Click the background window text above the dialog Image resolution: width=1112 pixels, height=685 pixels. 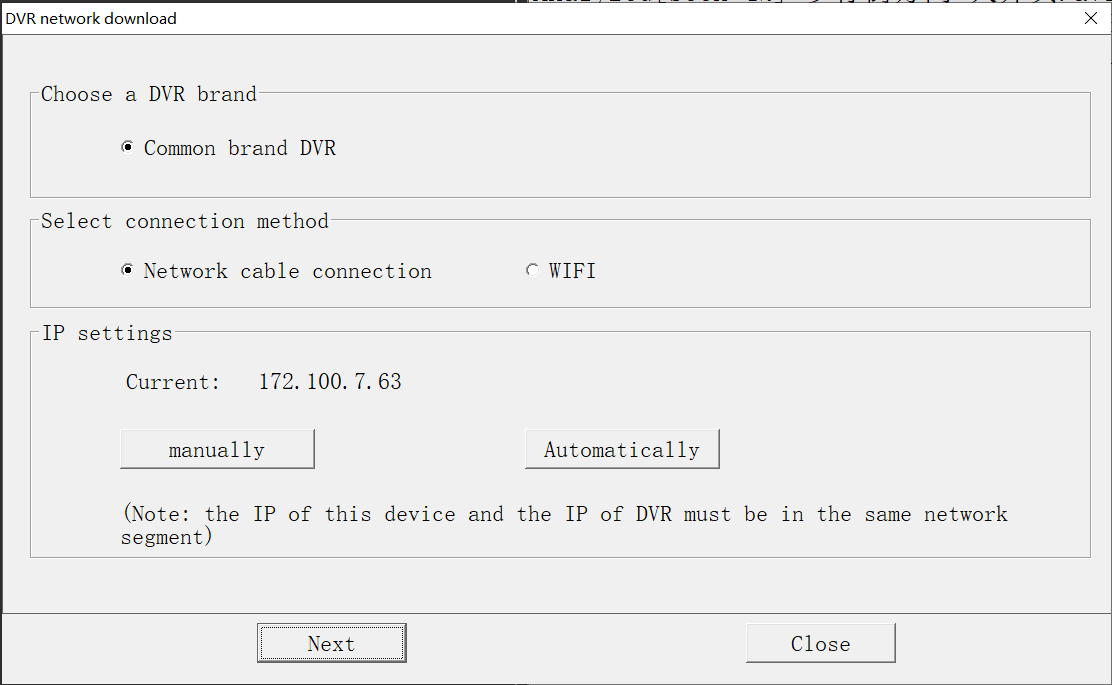coord(800,2)
